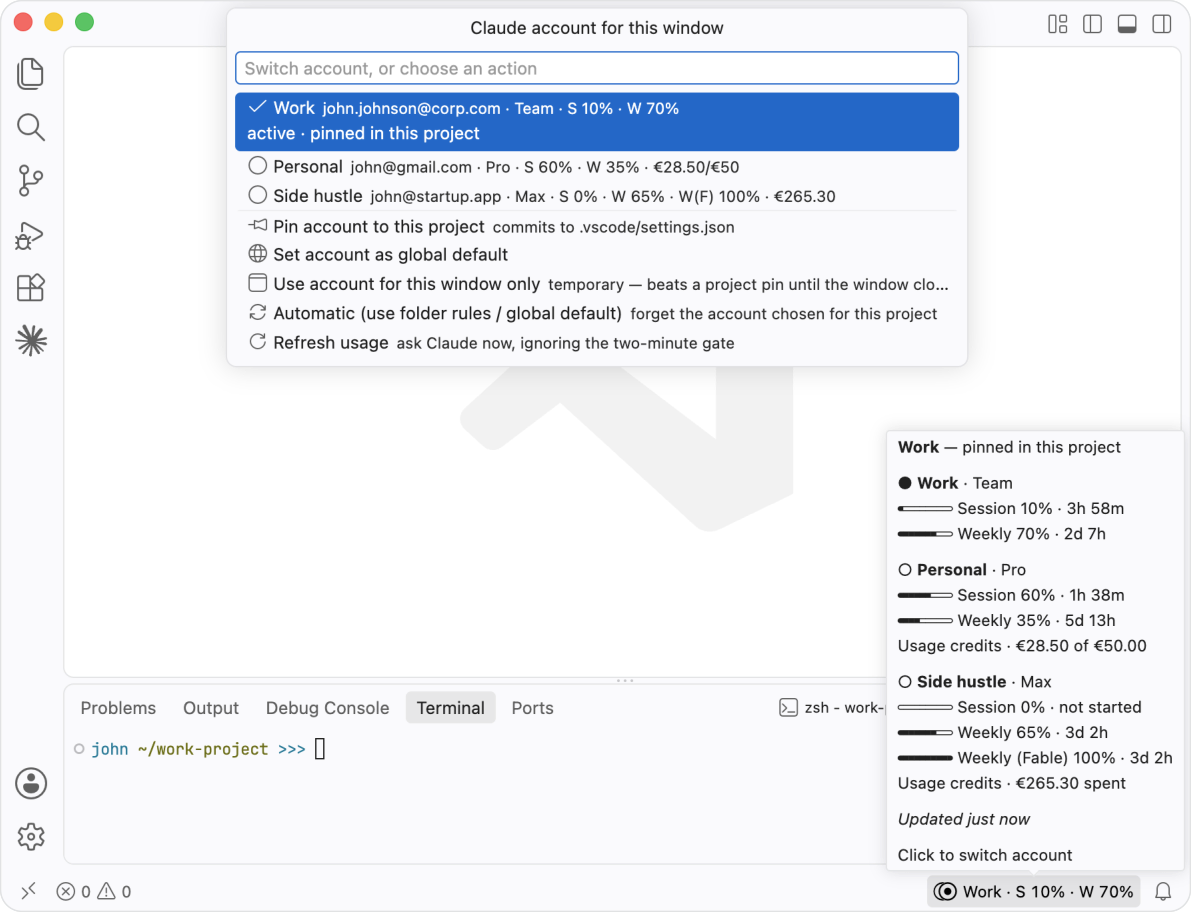This screenshot has width=1191, height=912.
Task: Open Source Control view
Action: pyautogui.click(x=30, y=181)
